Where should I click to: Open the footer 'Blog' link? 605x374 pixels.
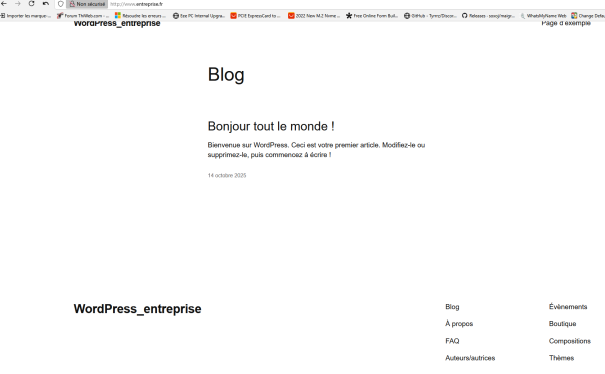click(x=452, y=307)
